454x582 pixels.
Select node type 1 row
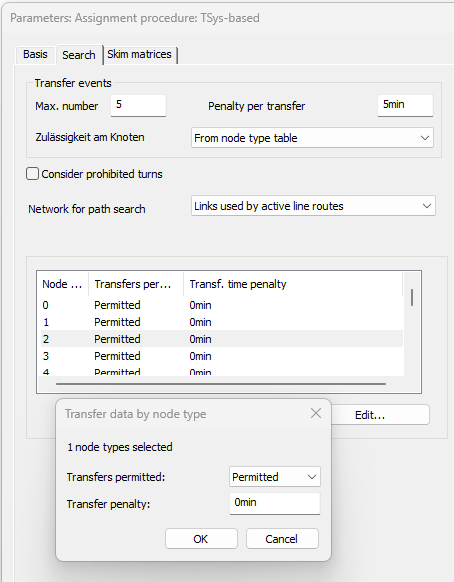coord(222,322)
